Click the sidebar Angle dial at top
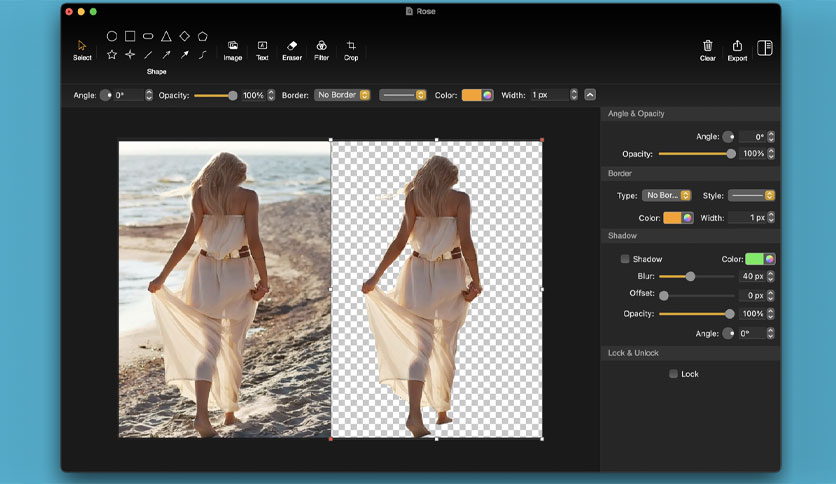The image size is (836, 484). point(728,137)
